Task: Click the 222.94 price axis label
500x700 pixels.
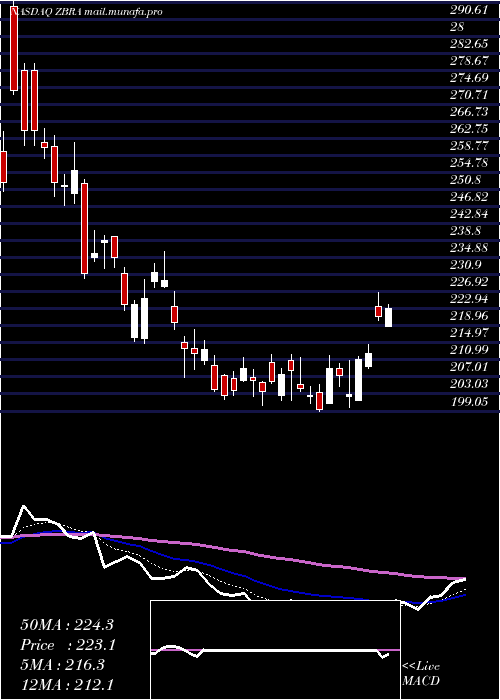Action: click(468, 299)
